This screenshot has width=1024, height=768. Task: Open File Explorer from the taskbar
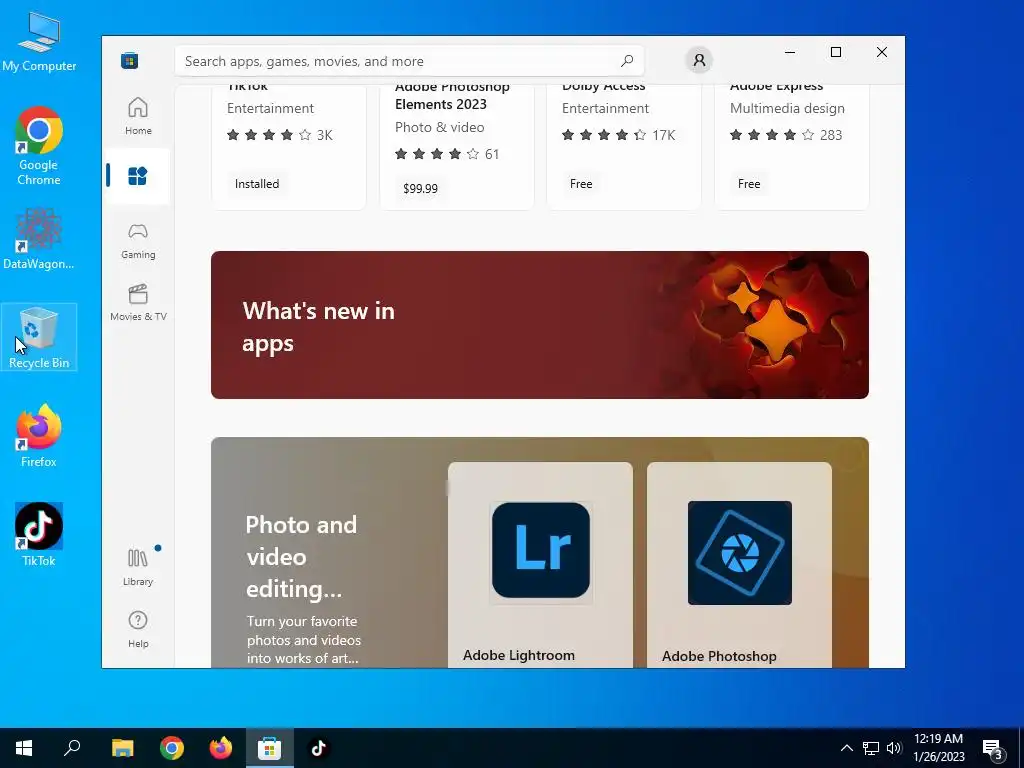click(x=122, y=748)
